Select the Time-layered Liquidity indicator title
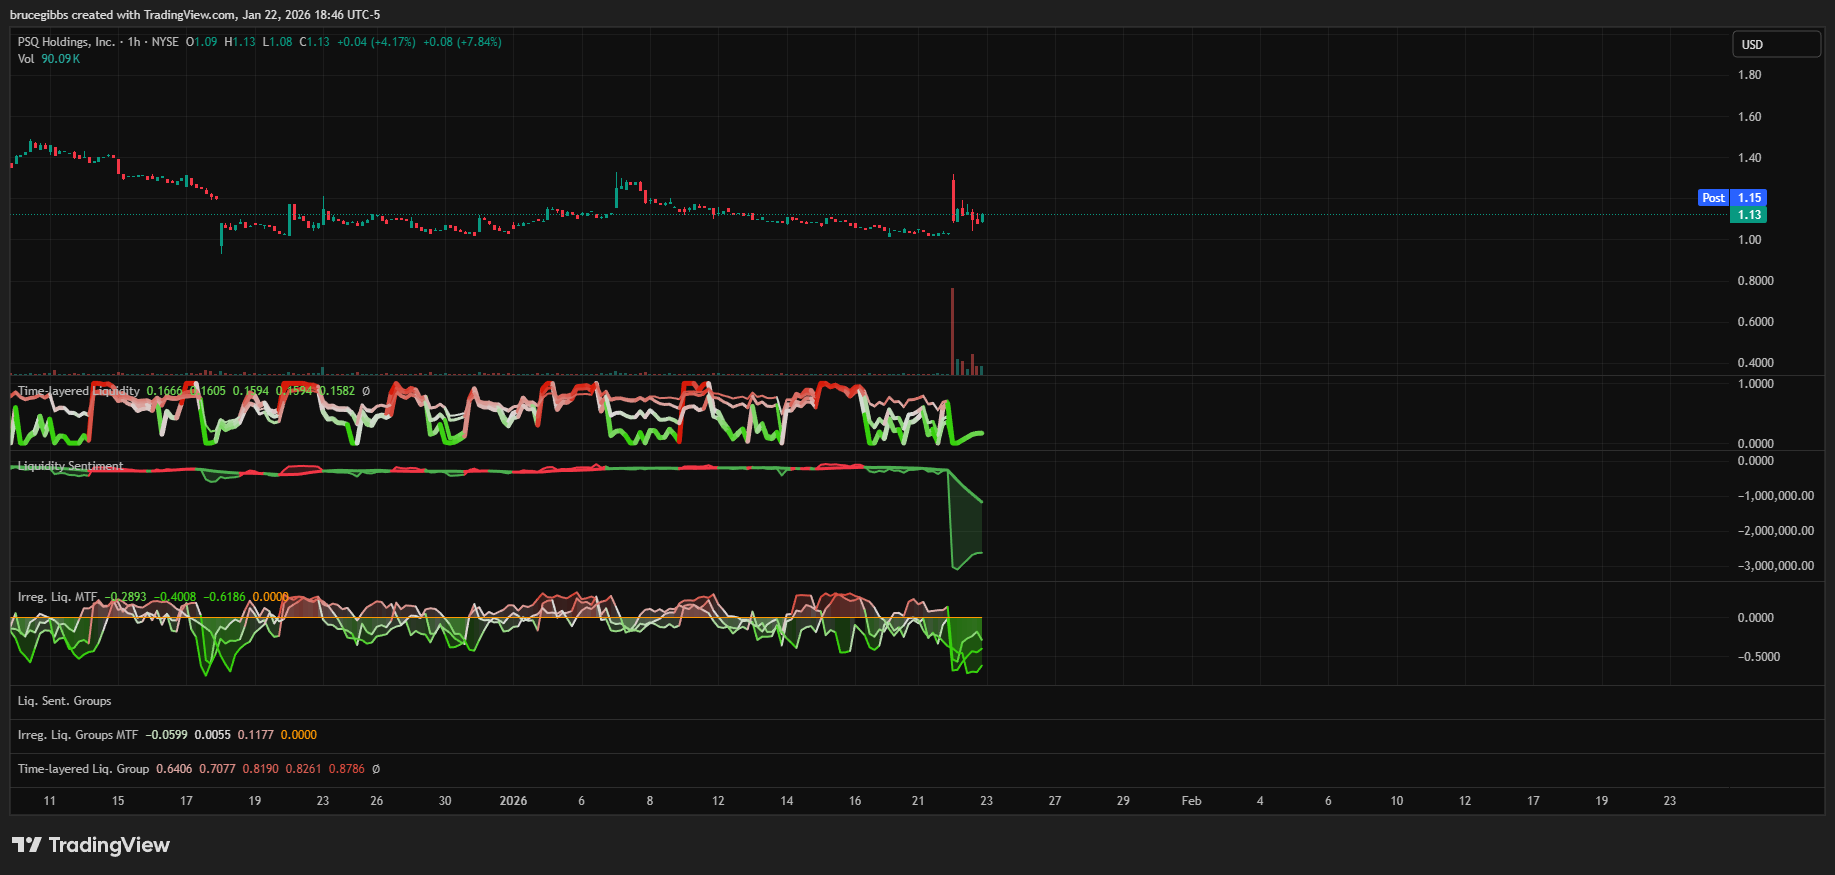1835x875 pixels. click(x=78, y=391)
